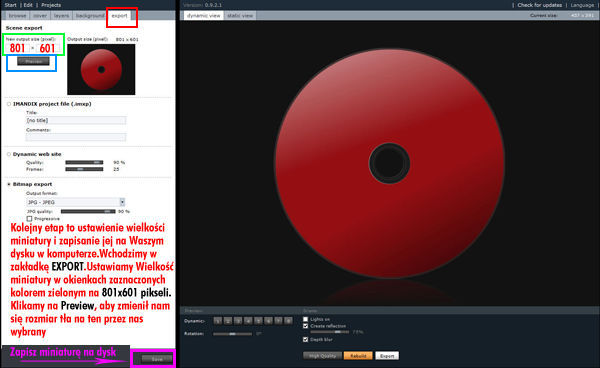Image resolution: width=600 pixels, height=368 pixels.
Task: Select dynamic preset button 2
Action: (x=228, y=321)
